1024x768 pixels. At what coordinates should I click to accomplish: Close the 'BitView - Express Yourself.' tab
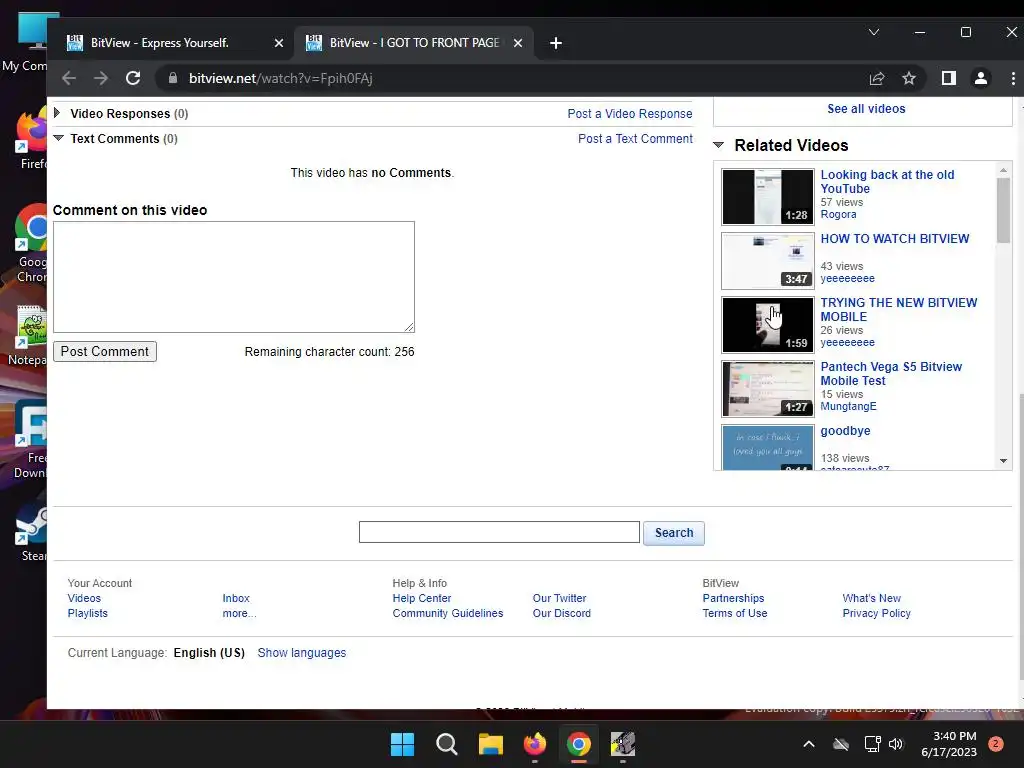(279, 43)
